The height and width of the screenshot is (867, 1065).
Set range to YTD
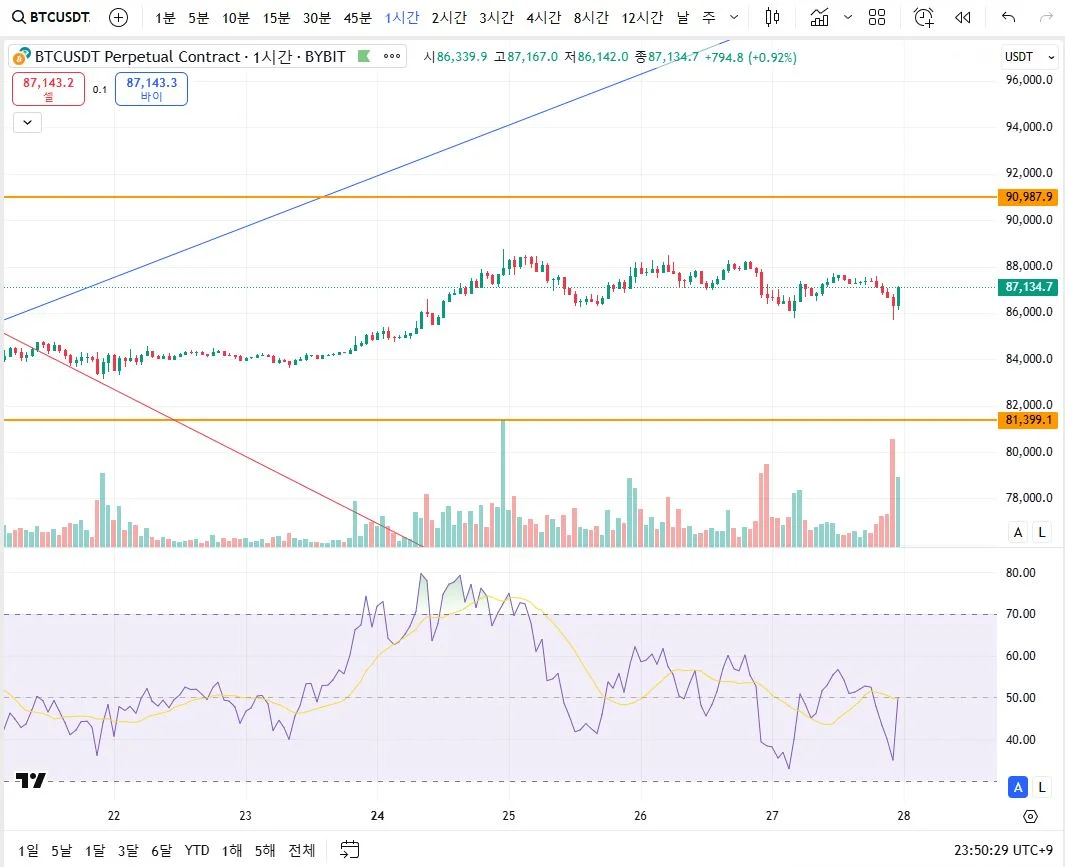197,851
